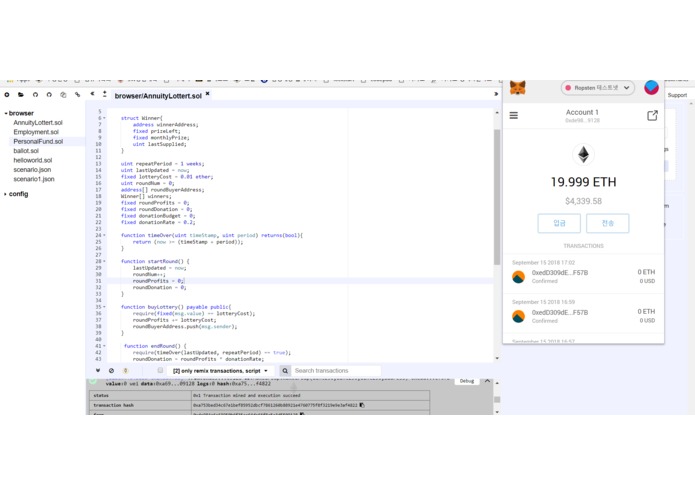The height and width of the screenshot is (494, 695).
Task: Click the terminal panel scrollbar thumb
Action: pos(497,400)
